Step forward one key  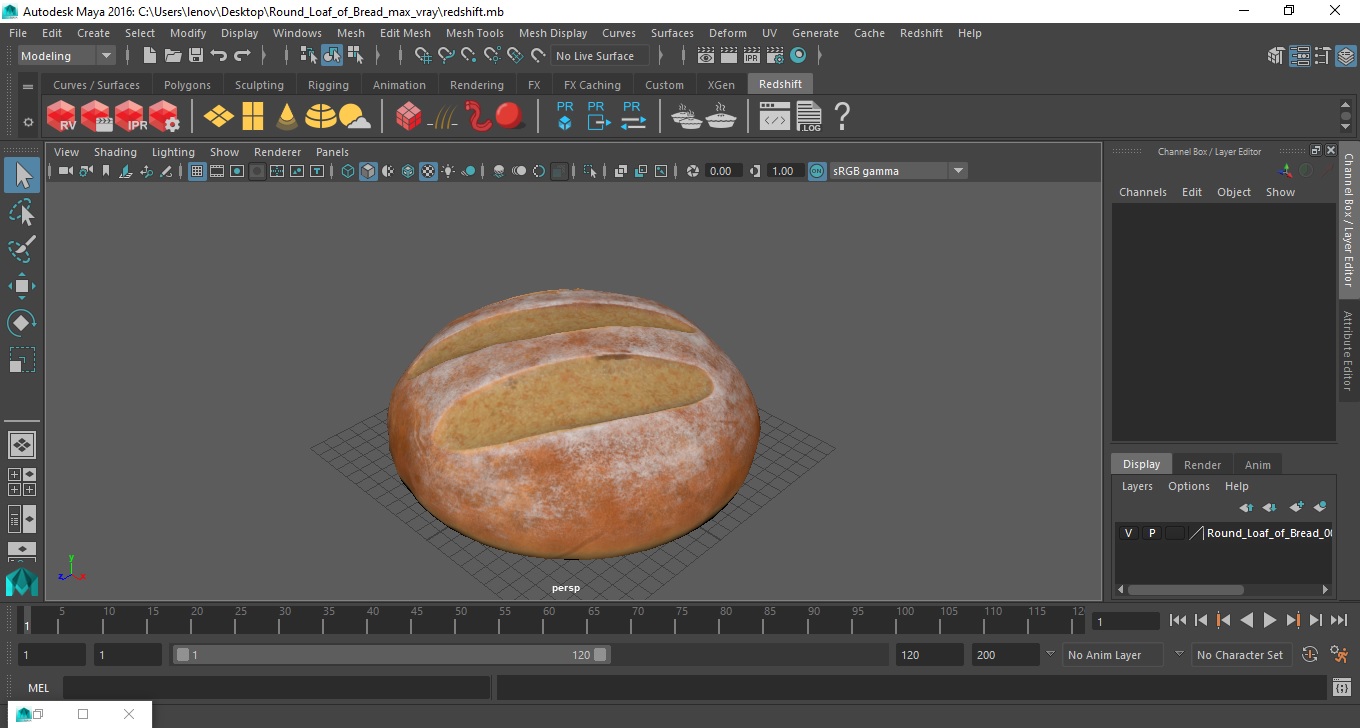(1292, 620)
